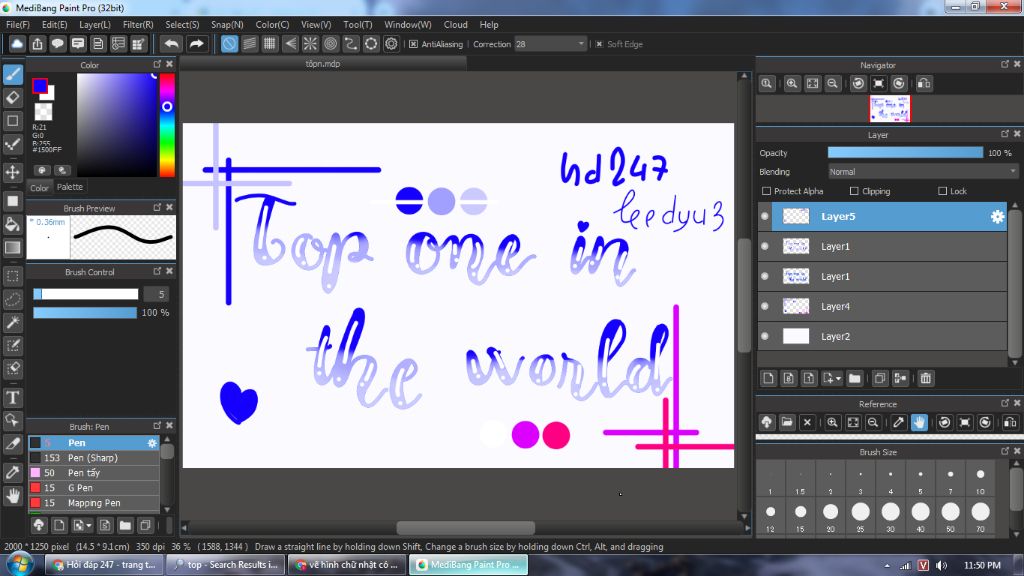1024x576 pixels.
Task: Open the Layer menu
Action: click(x=95, y=24)
